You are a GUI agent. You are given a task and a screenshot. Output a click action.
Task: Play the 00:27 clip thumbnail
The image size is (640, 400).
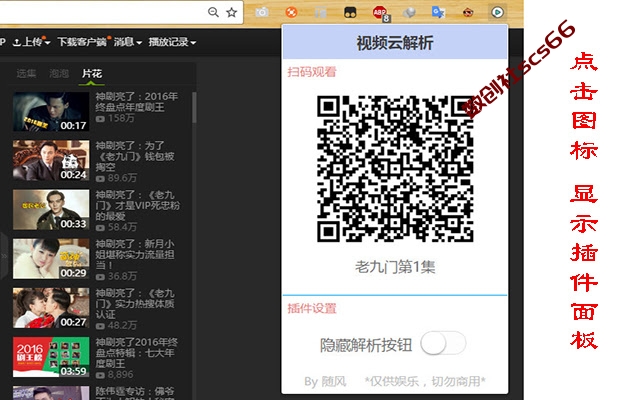pyautogui.click(x=51, y=308)
